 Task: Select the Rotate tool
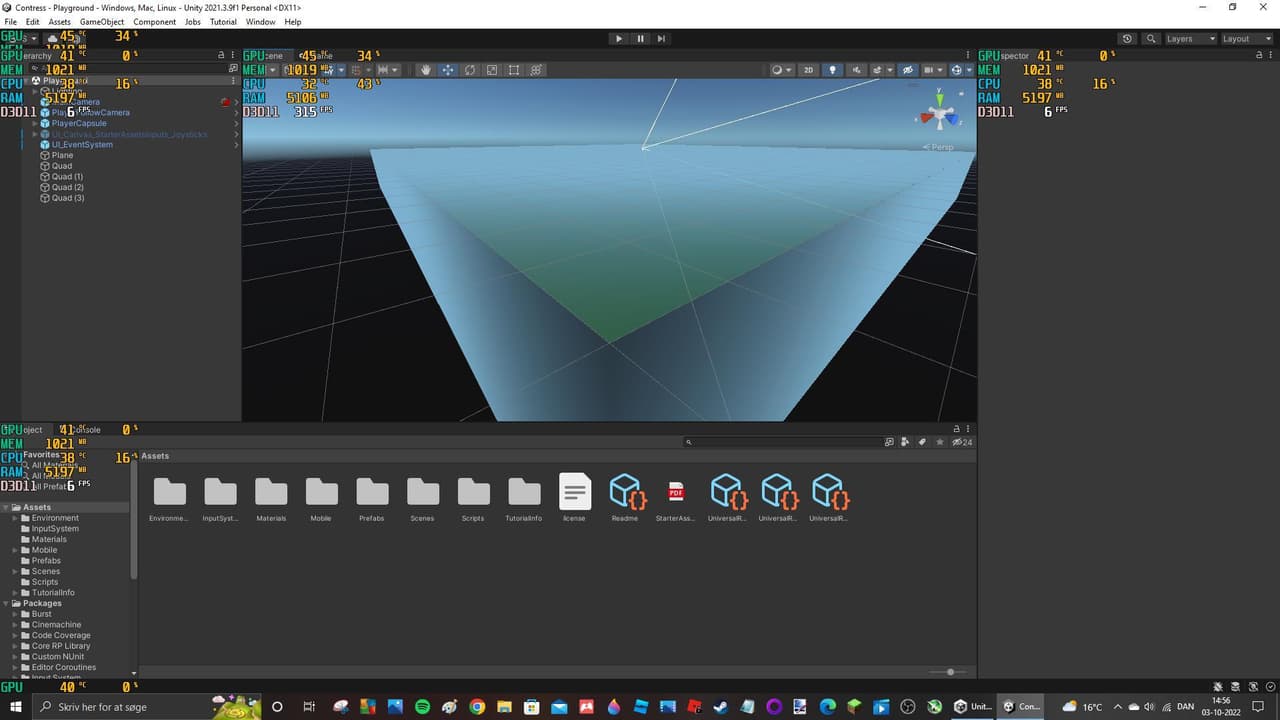pos(470,70)
